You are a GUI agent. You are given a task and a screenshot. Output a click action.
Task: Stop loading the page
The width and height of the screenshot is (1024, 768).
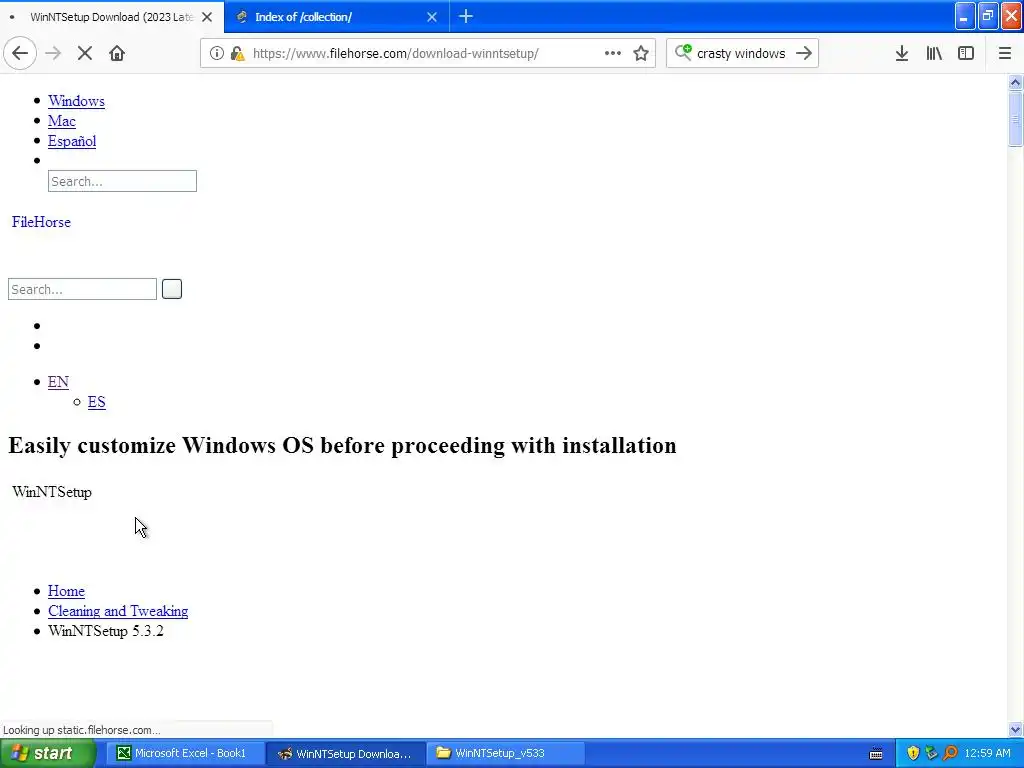point(85,54)
